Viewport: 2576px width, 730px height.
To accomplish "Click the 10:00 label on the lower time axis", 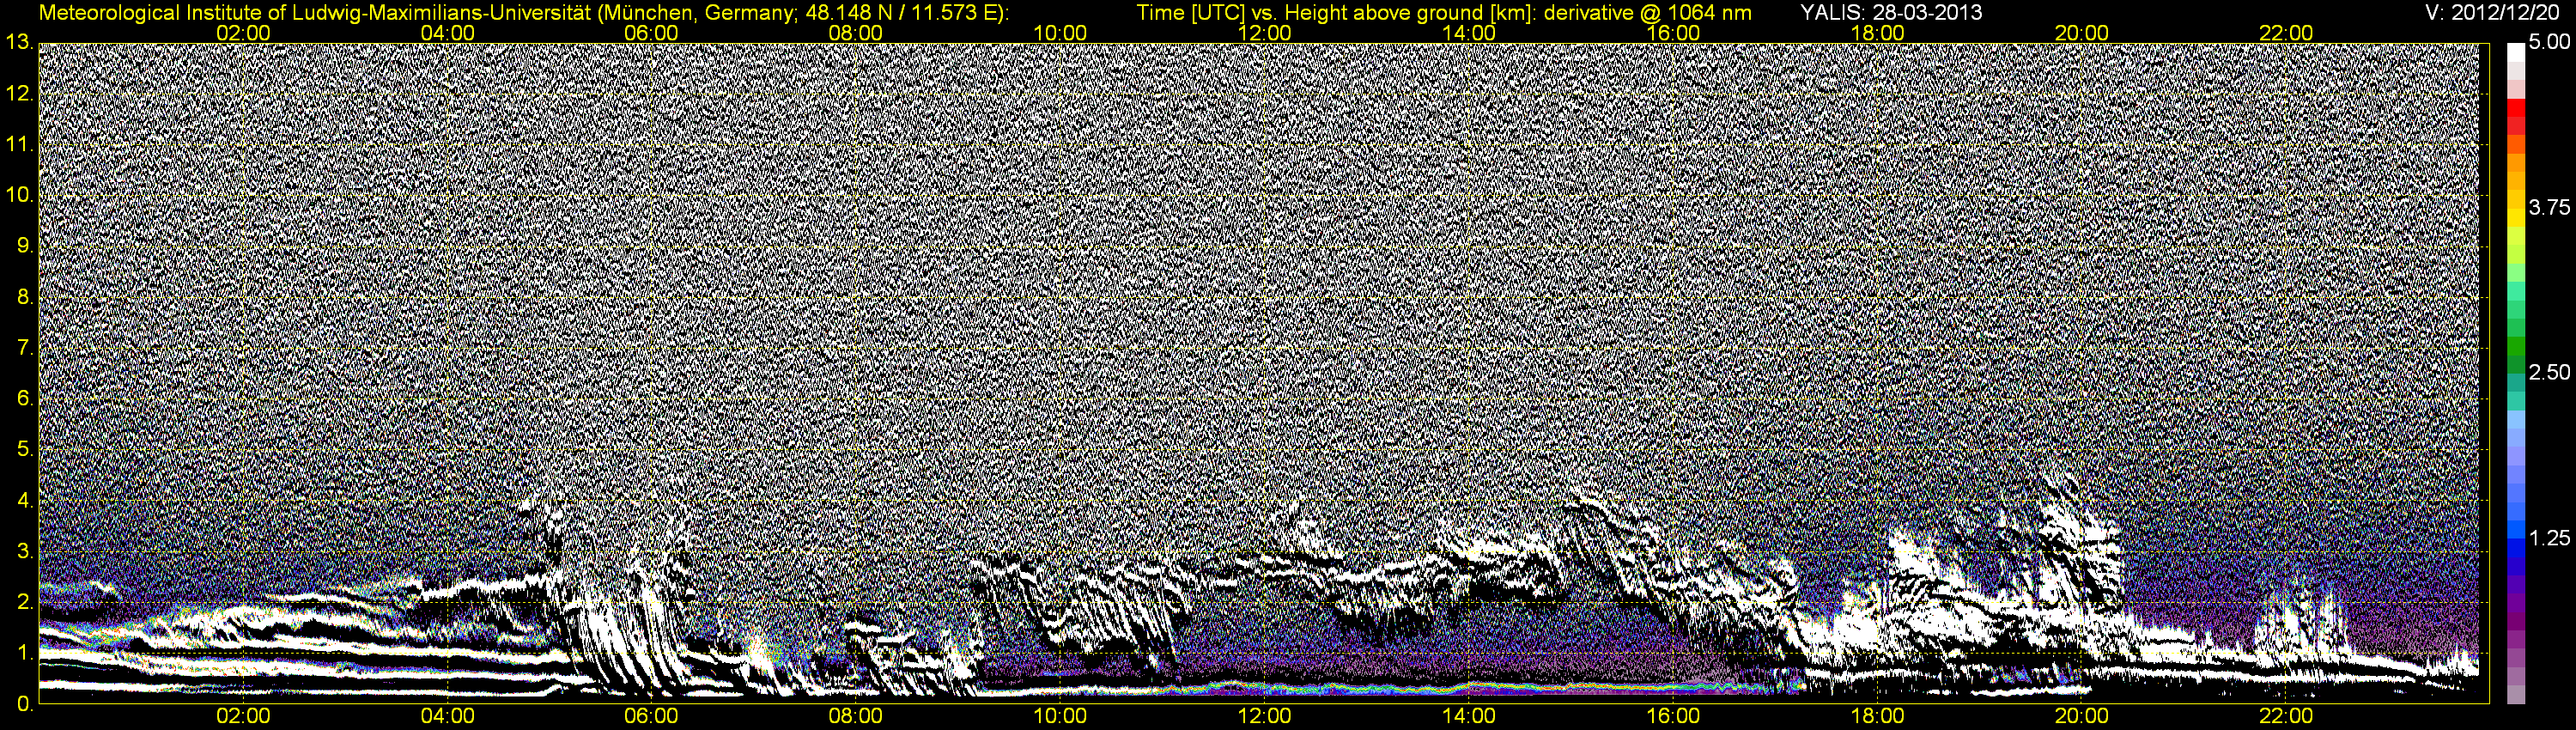I will coord(1060,716).
